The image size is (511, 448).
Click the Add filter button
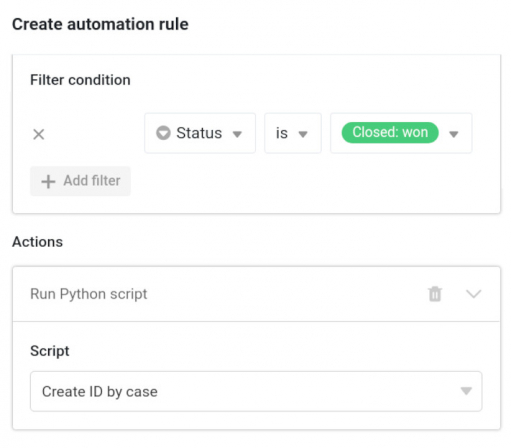[x=80, y=181]
